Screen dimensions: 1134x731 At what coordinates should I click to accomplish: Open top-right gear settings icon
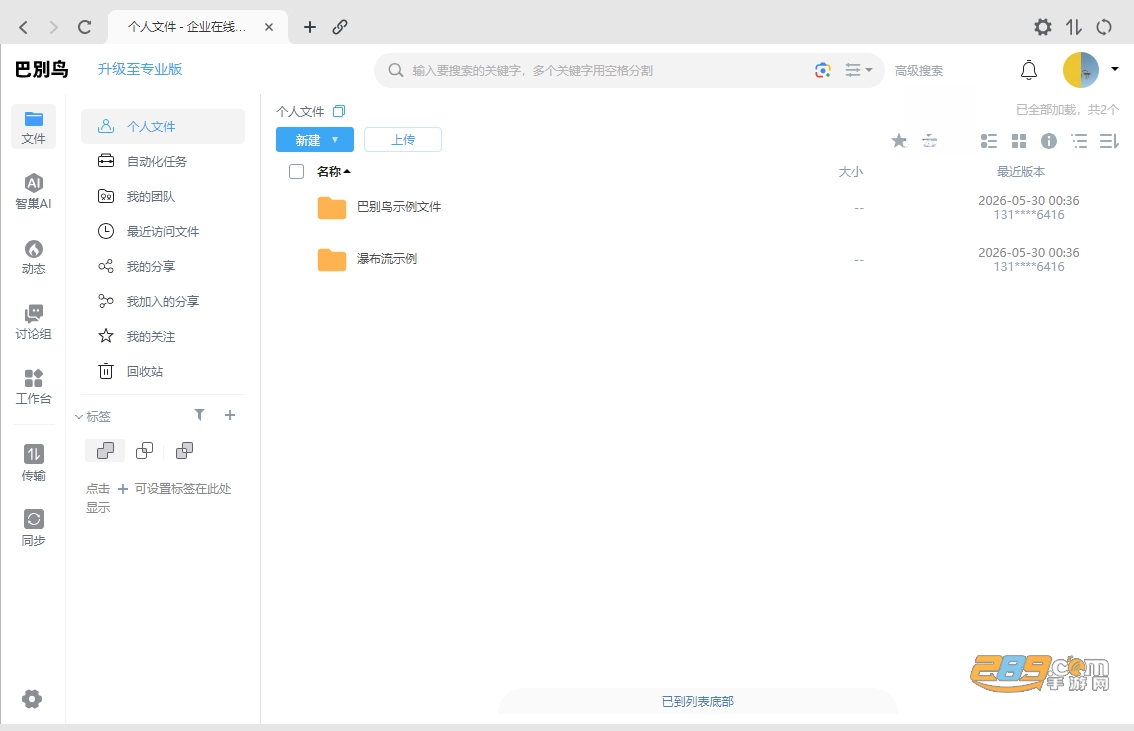1042,27
